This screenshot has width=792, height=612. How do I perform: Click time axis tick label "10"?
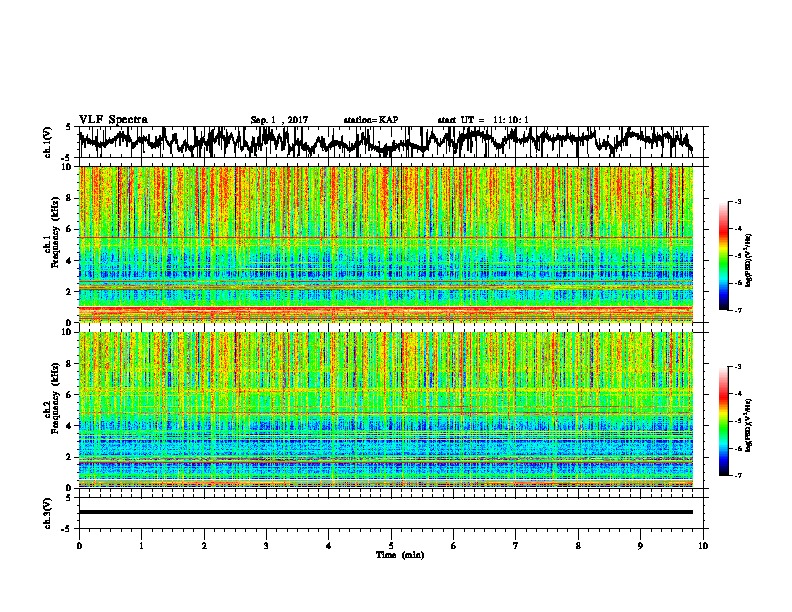coord(703,546)
